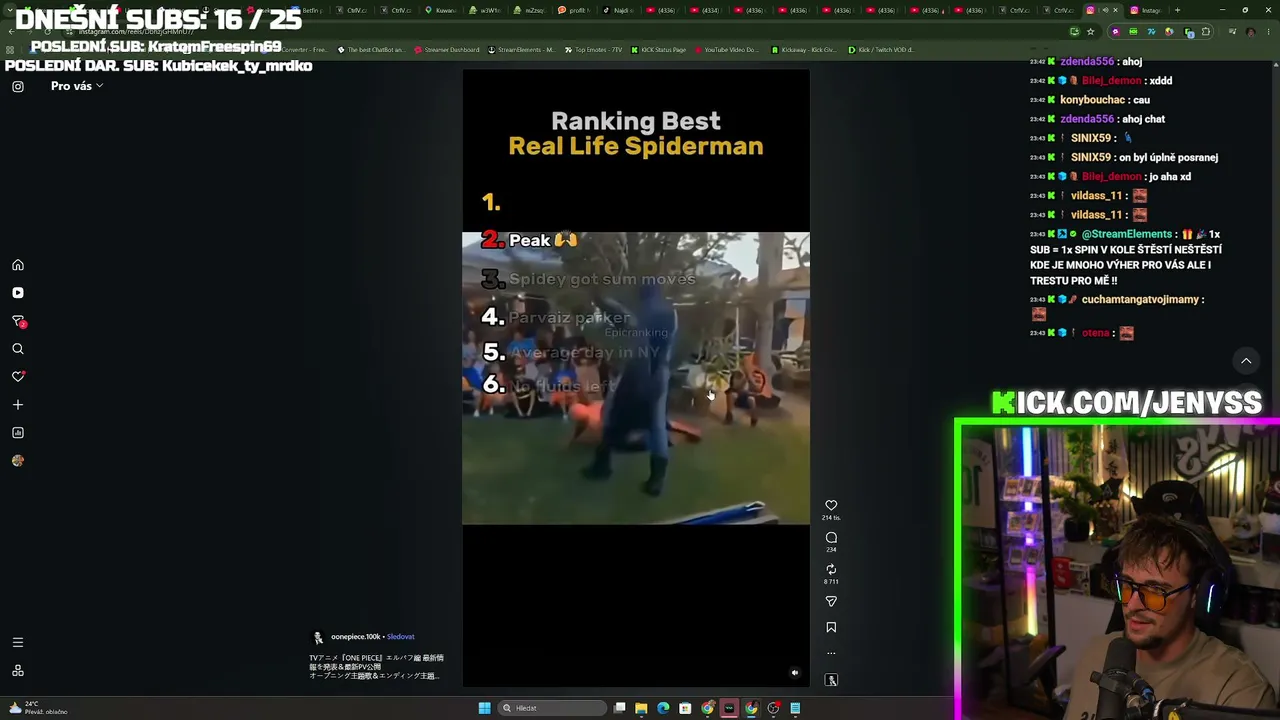Open the 'The best ChatBot an...' bookmark
Image resolution: width=1280 pixels, height=720 pixels.
371,50
